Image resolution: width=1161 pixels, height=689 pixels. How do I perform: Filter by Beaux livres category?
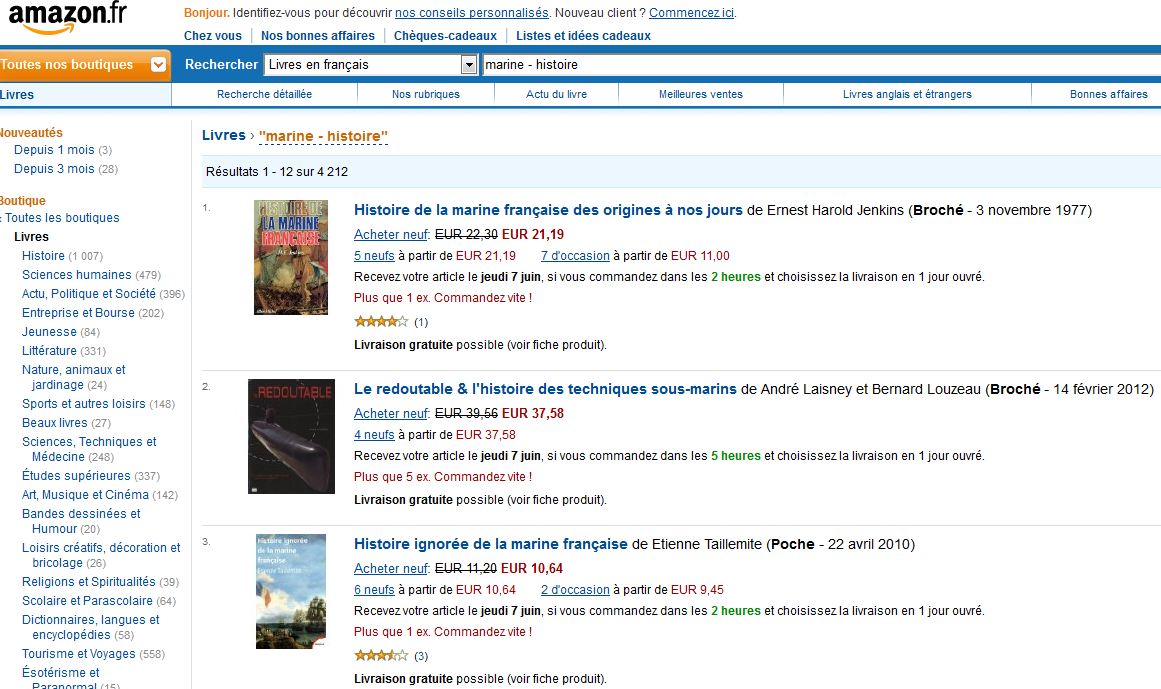55,423
